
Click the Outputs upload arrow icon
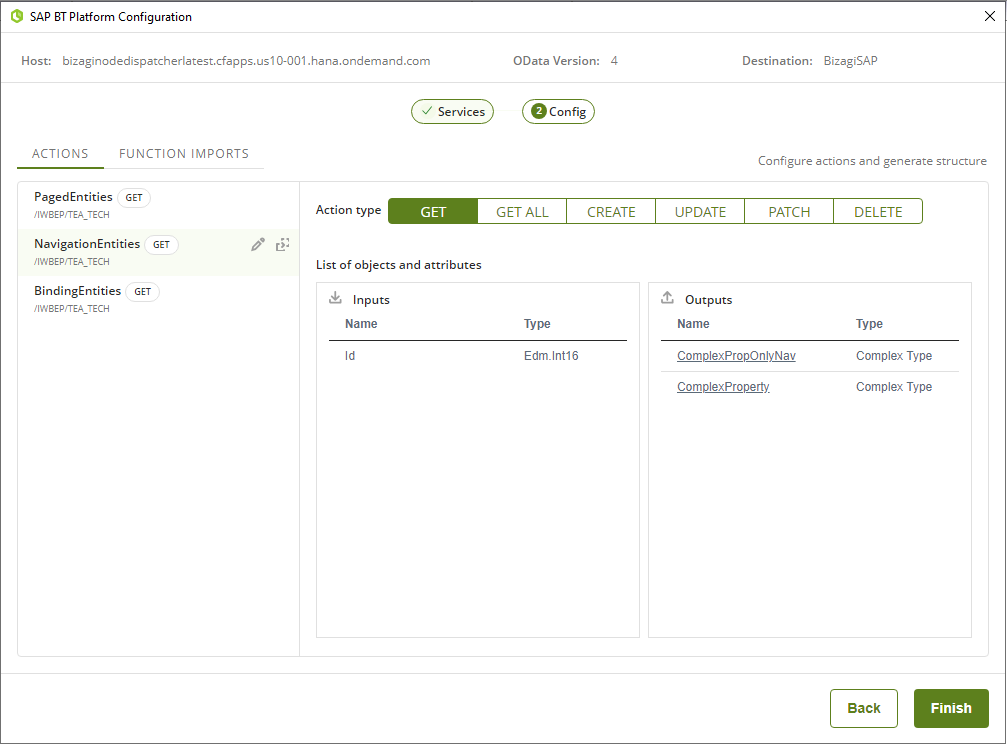[x=667, y=299]
